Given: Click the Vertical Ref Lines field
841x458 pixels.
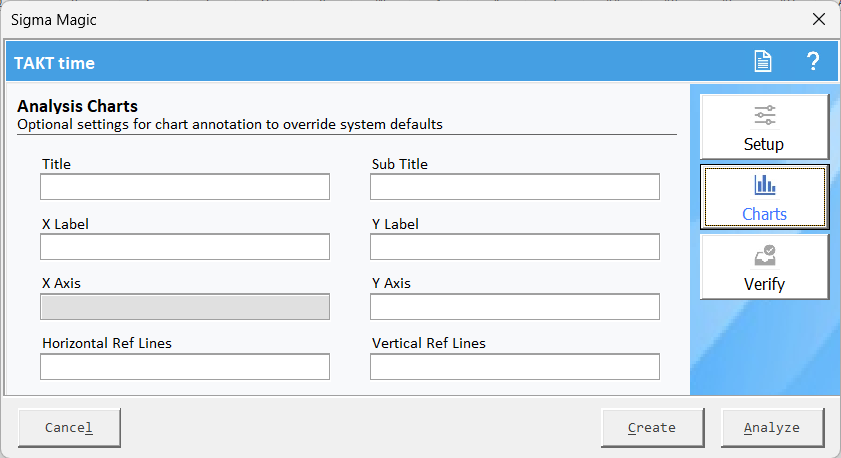Looking at the screenshot, I should click(x=515, y=367).
